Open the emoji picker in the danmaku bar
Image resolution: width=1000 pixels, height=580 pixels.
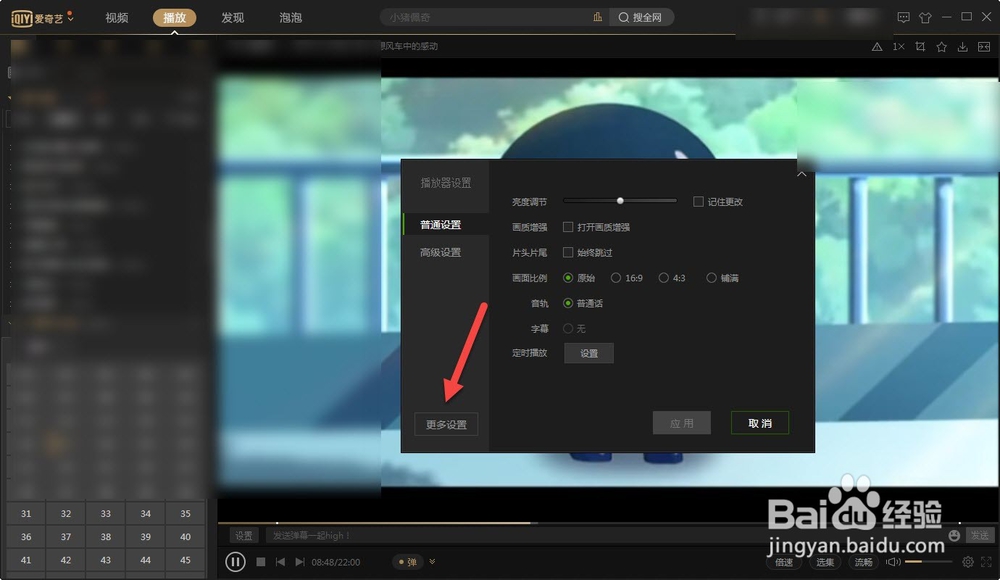953,535
